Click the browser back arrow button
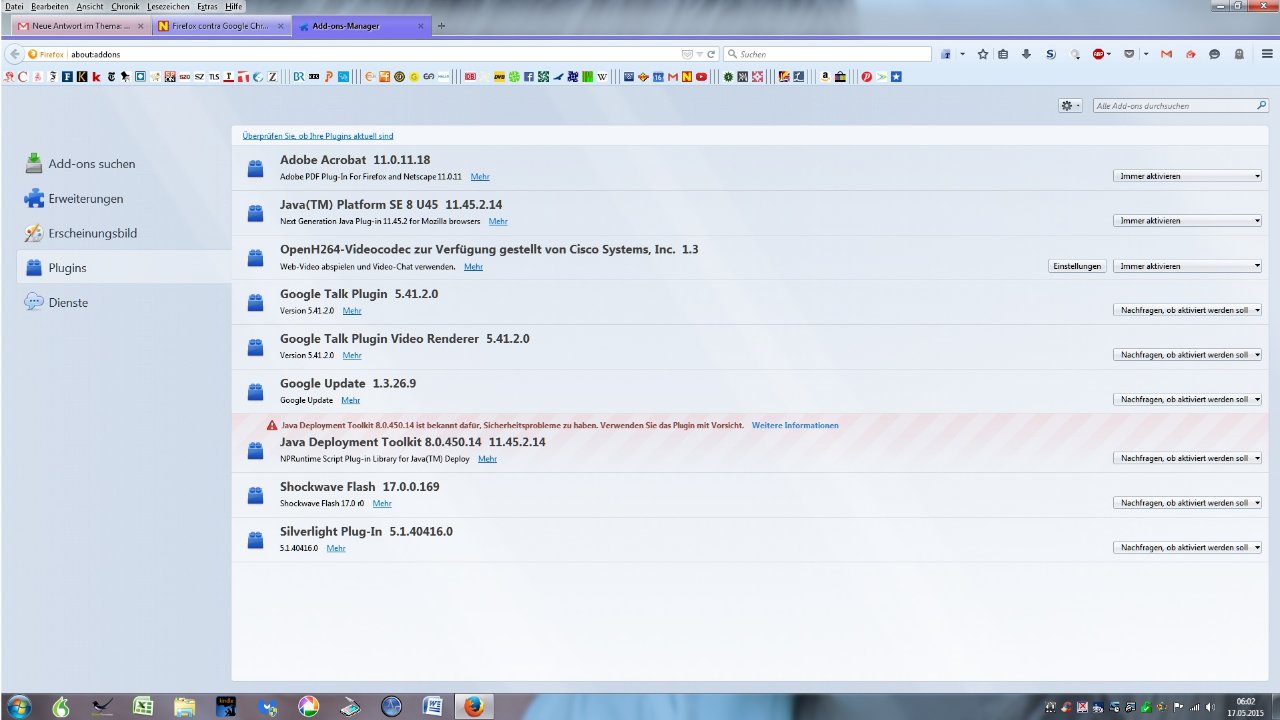This screenshot has width=1280, height=720. [x=15, y=54]
